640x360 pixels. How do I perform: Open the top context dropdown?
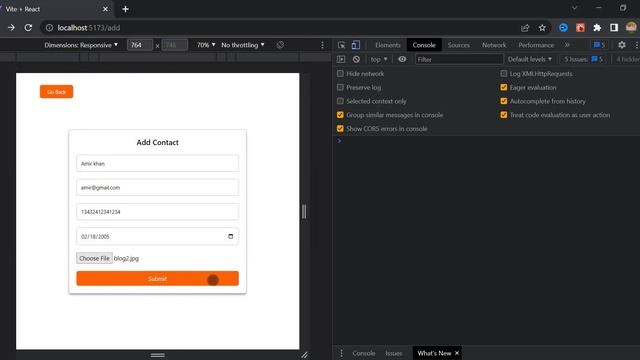(379, 59)
